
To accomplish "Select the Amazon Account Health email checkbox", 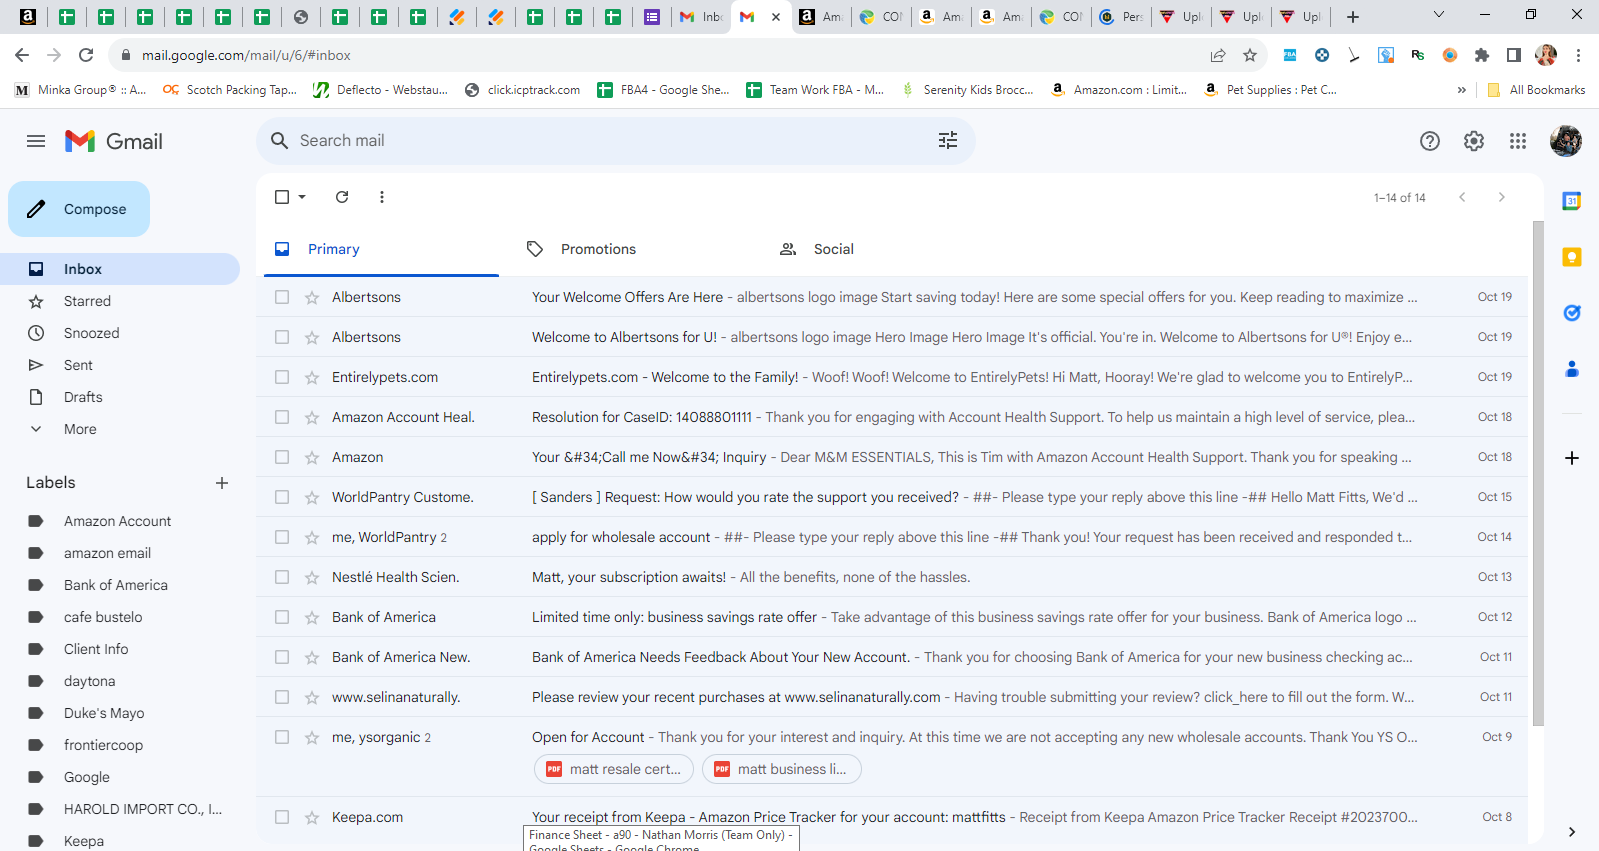I will click(x=282, y=417).
